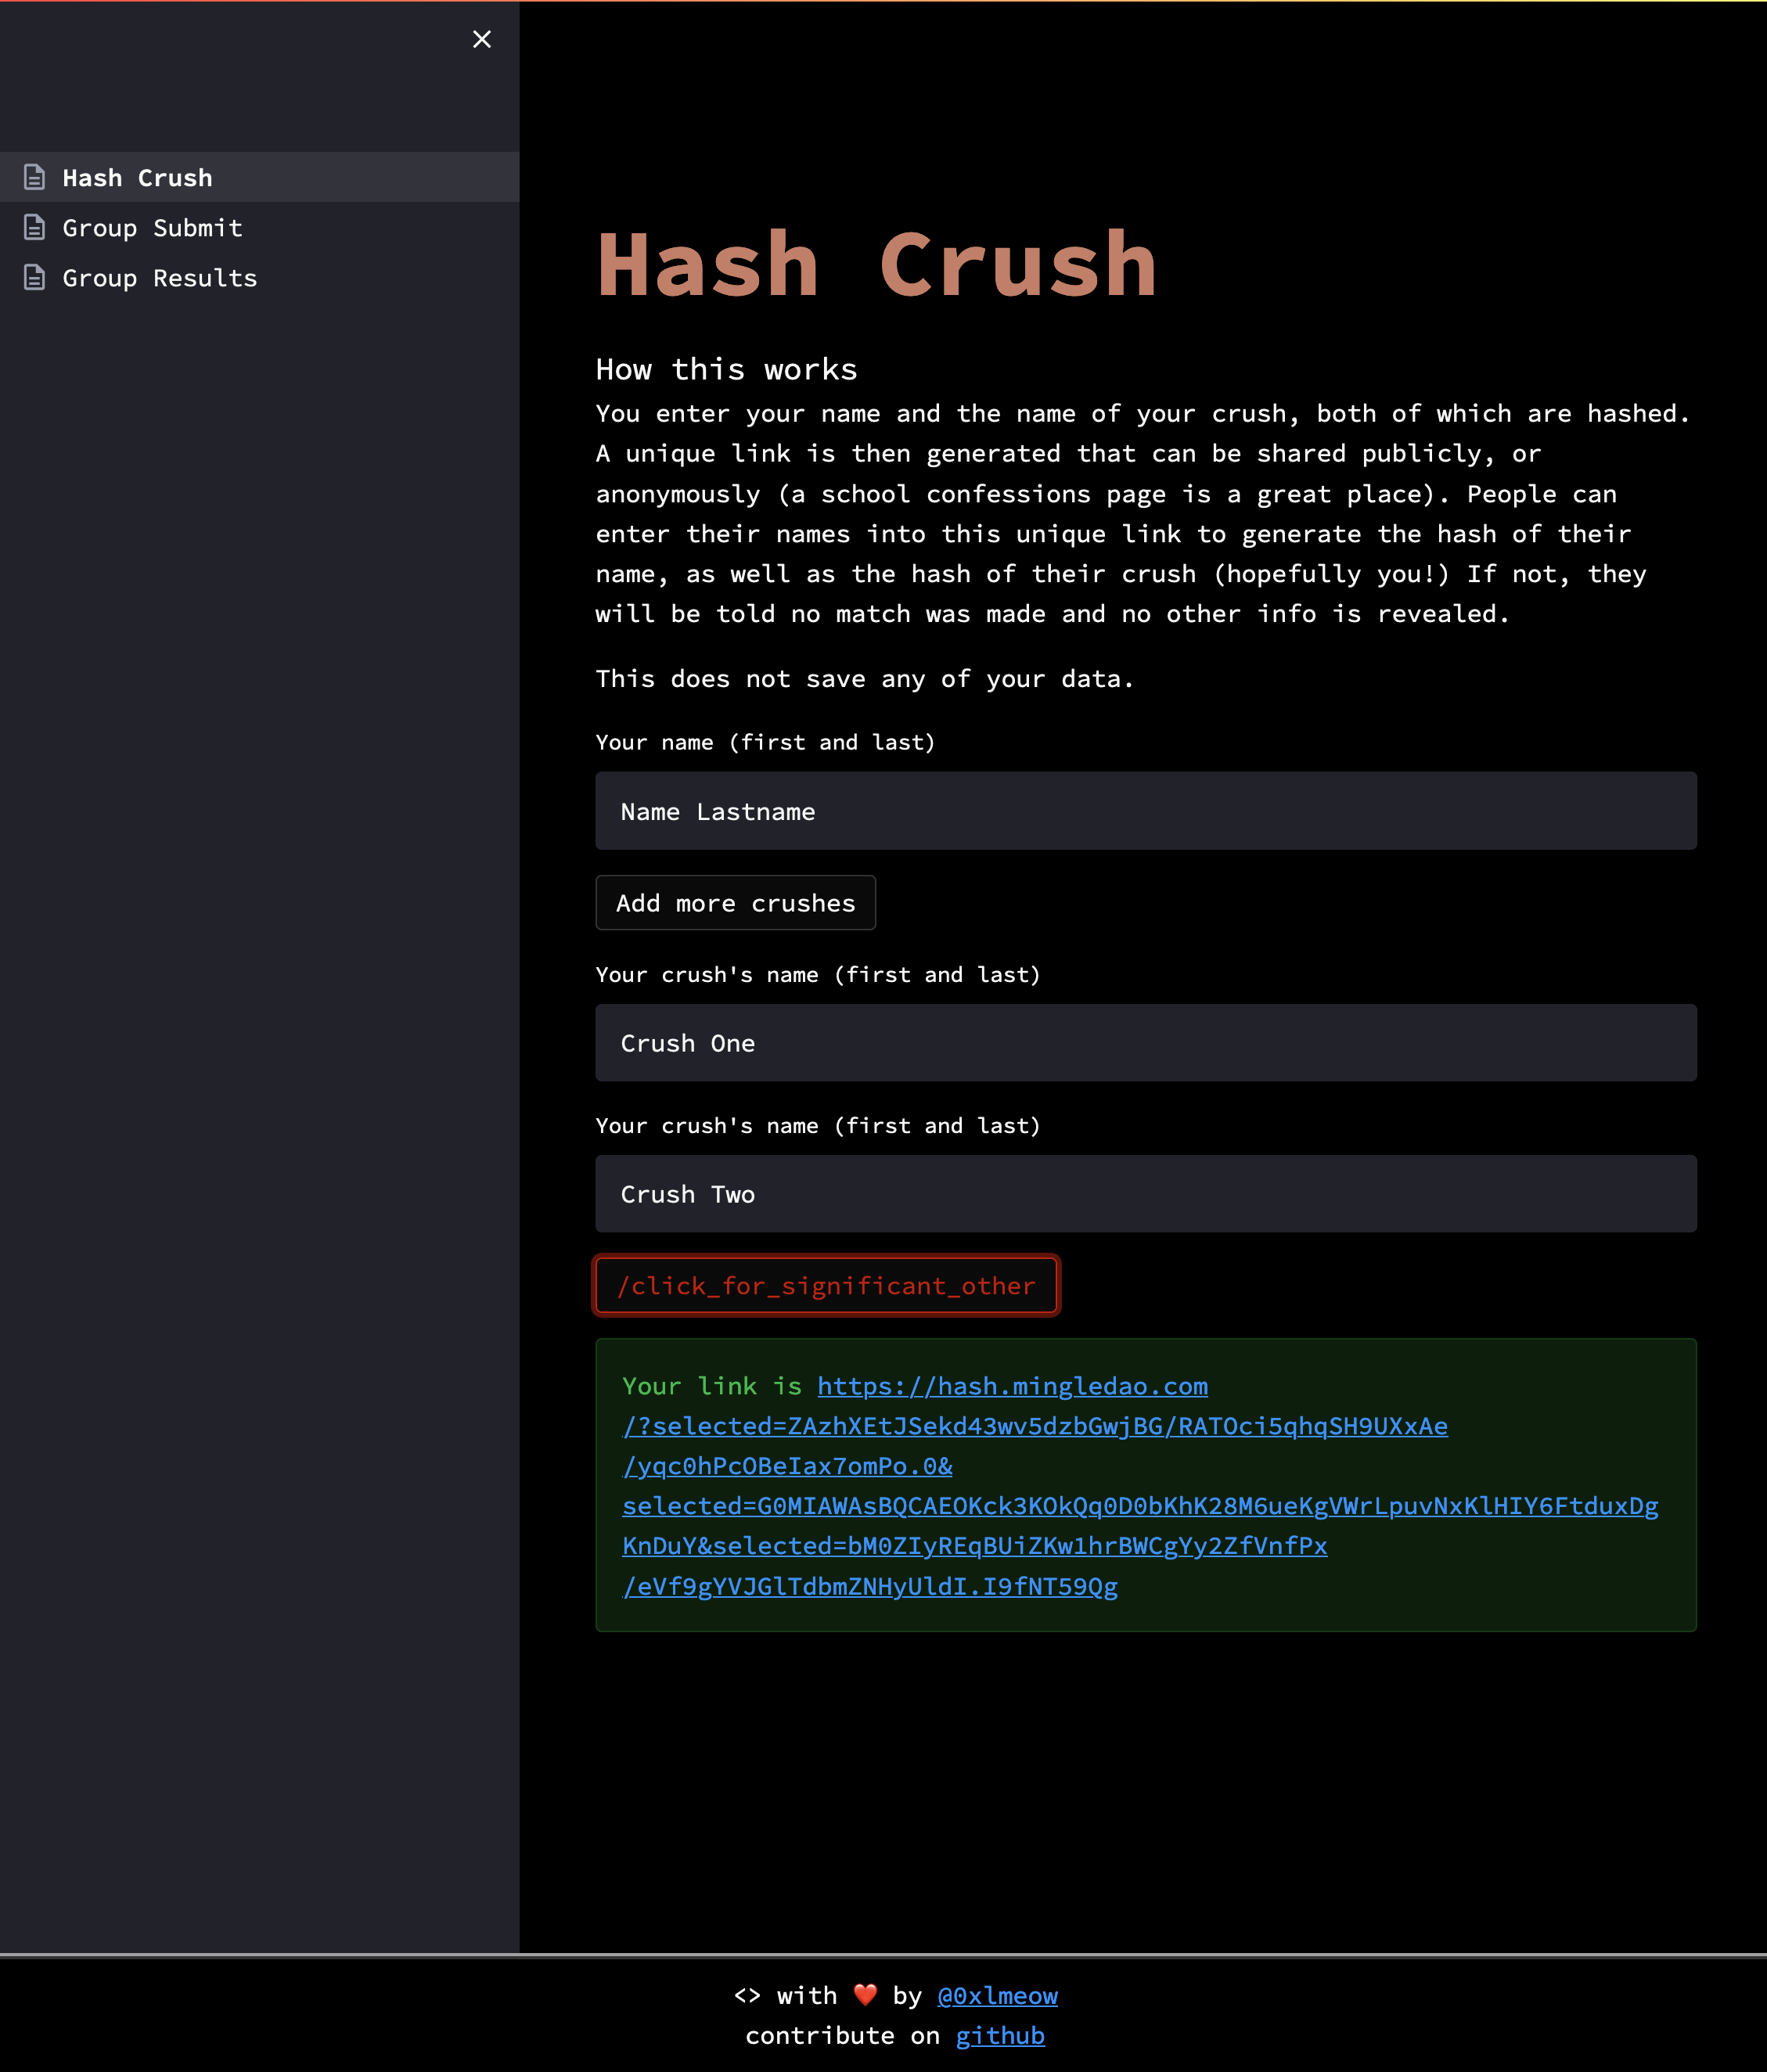
Task: Open the github contribute link
Action: (x=1000, y=2035)
